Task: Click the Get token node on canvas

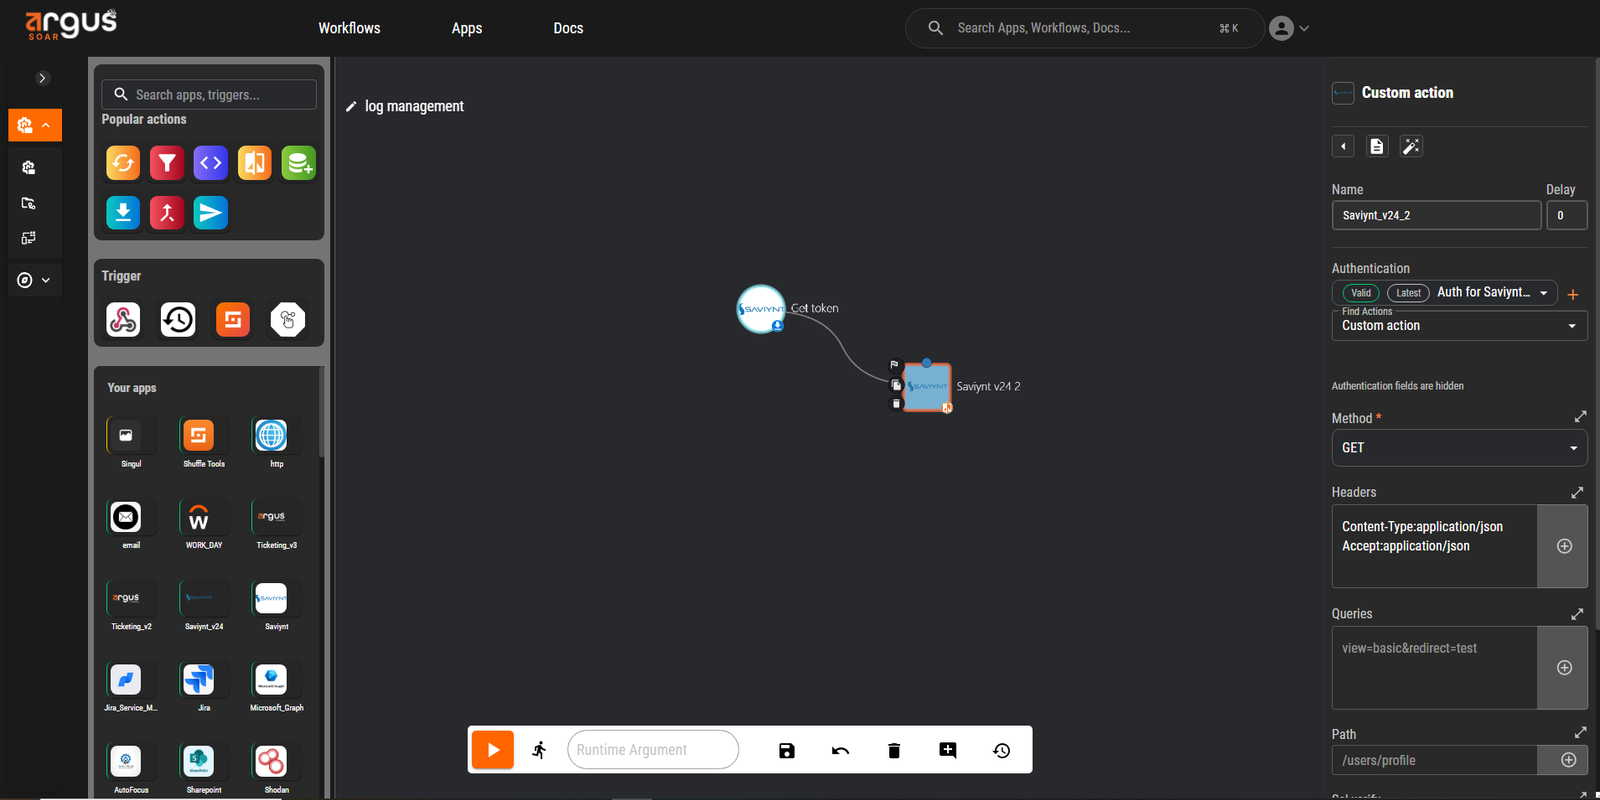Action: point(761,309)
